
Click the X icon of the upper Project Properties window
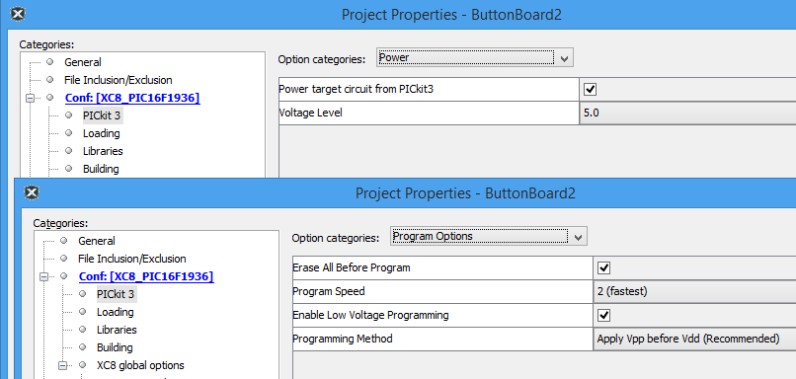[18, 14]
